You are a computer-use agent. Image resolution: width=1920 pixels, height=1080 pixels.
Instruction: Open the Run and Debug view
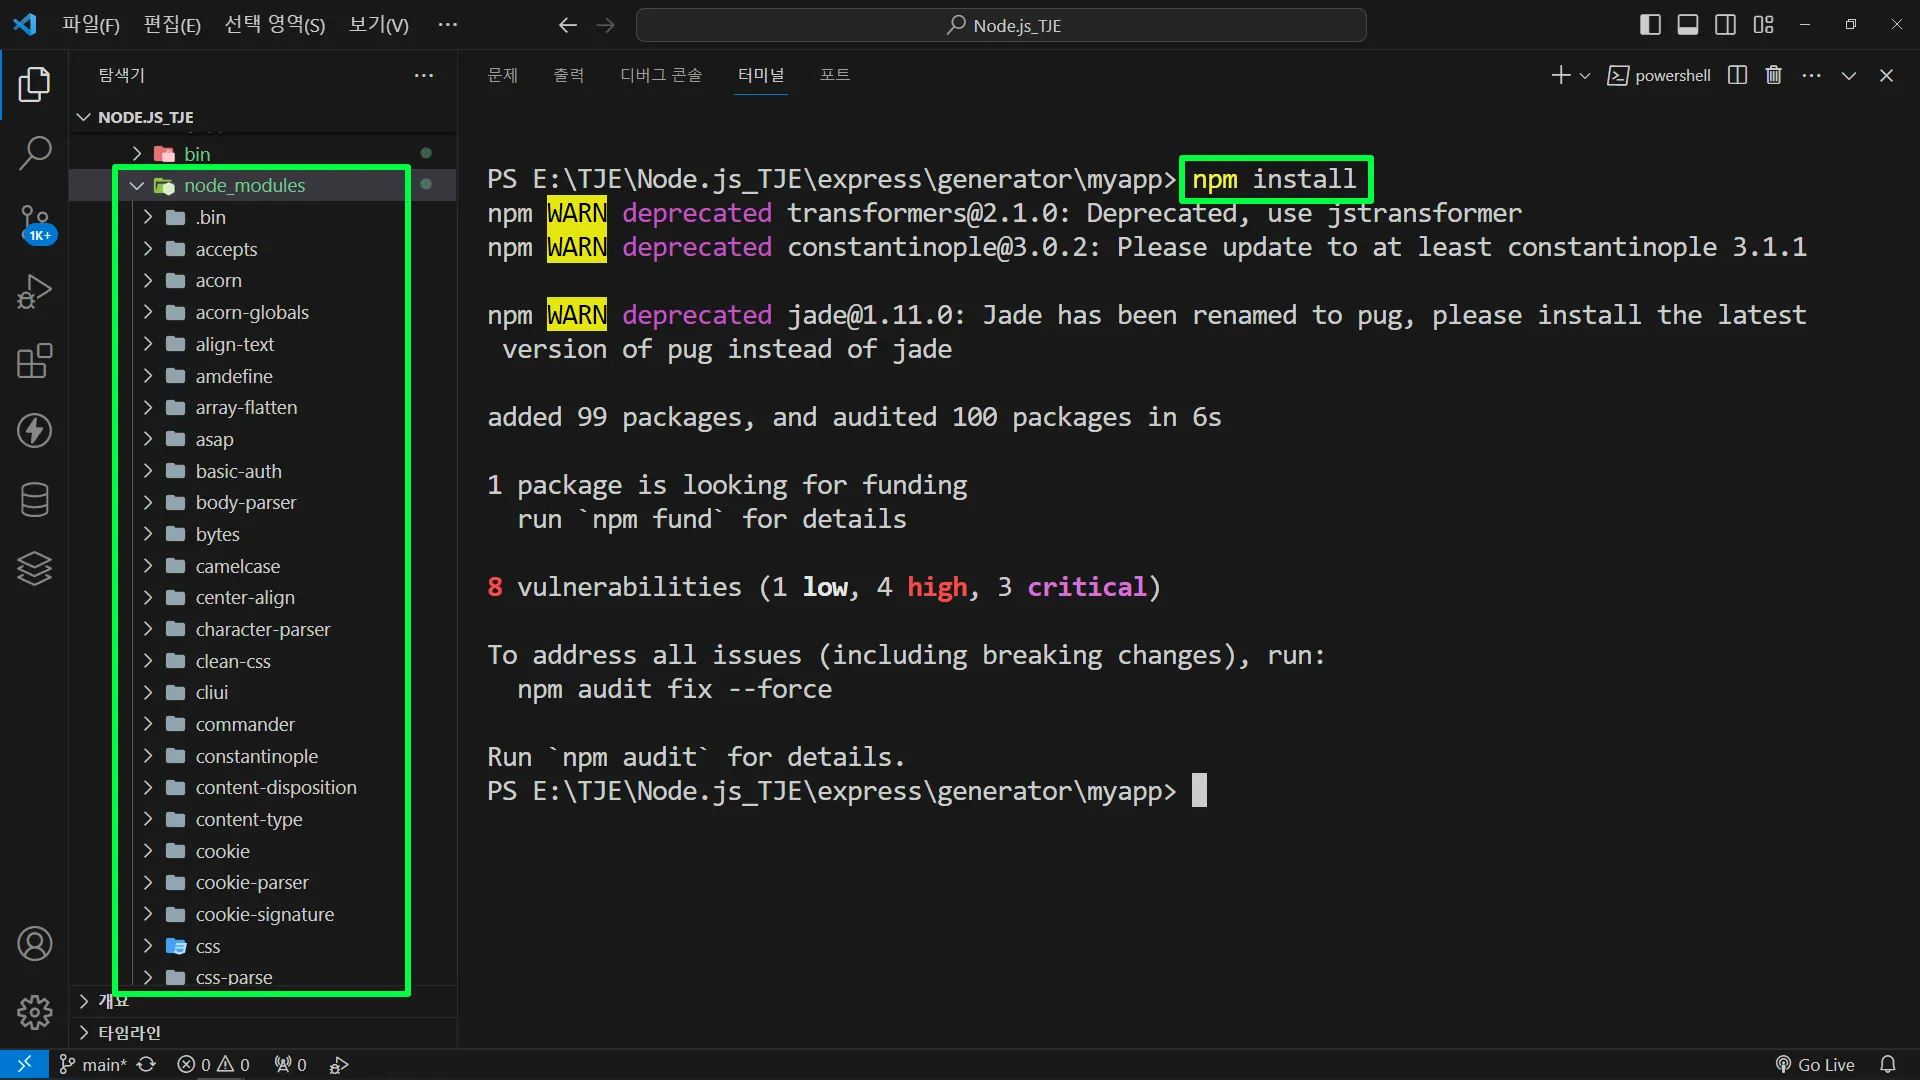click(35, 292)
